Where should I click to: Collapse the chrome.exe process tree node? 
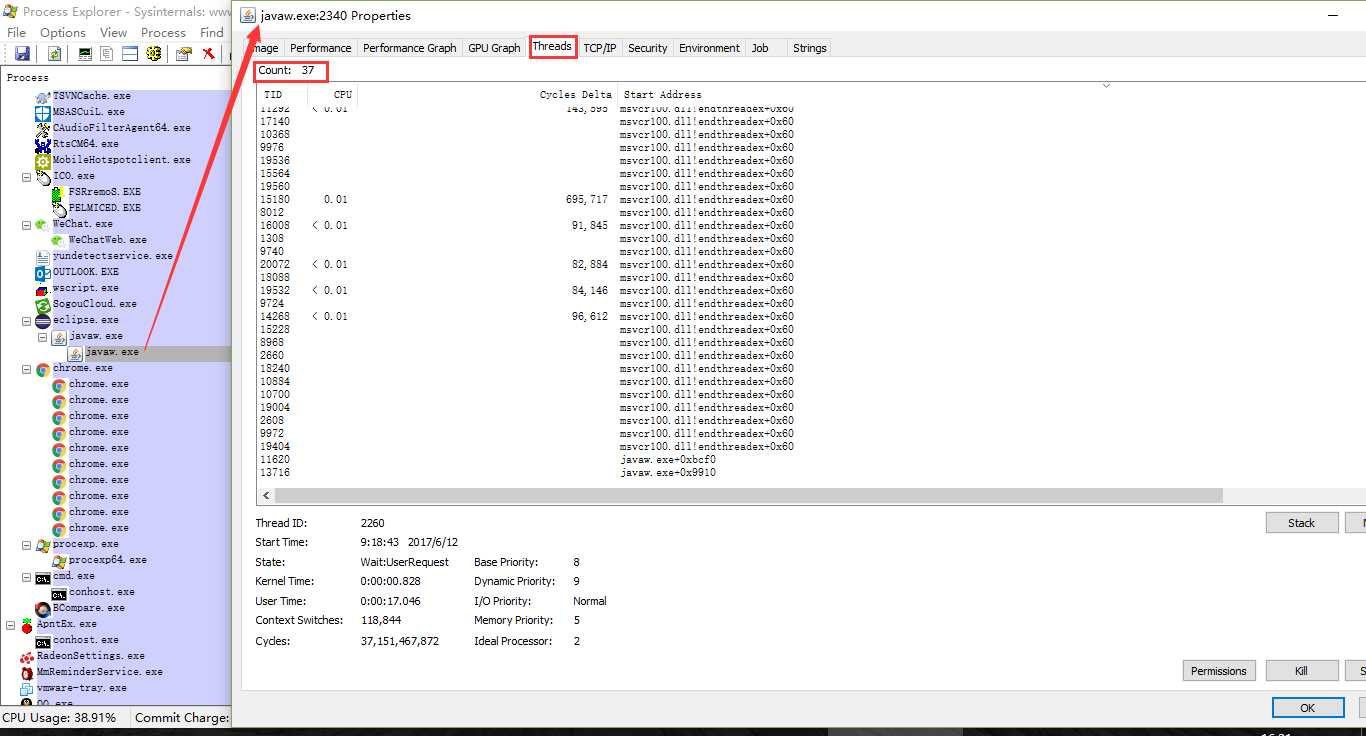tap(27, 368)
